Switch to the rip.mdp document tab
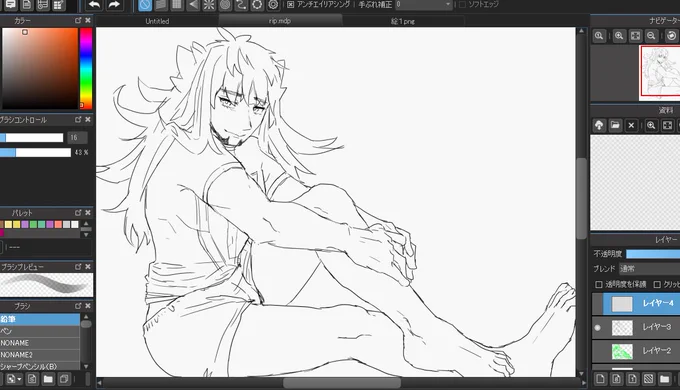 tap(280, 21)
